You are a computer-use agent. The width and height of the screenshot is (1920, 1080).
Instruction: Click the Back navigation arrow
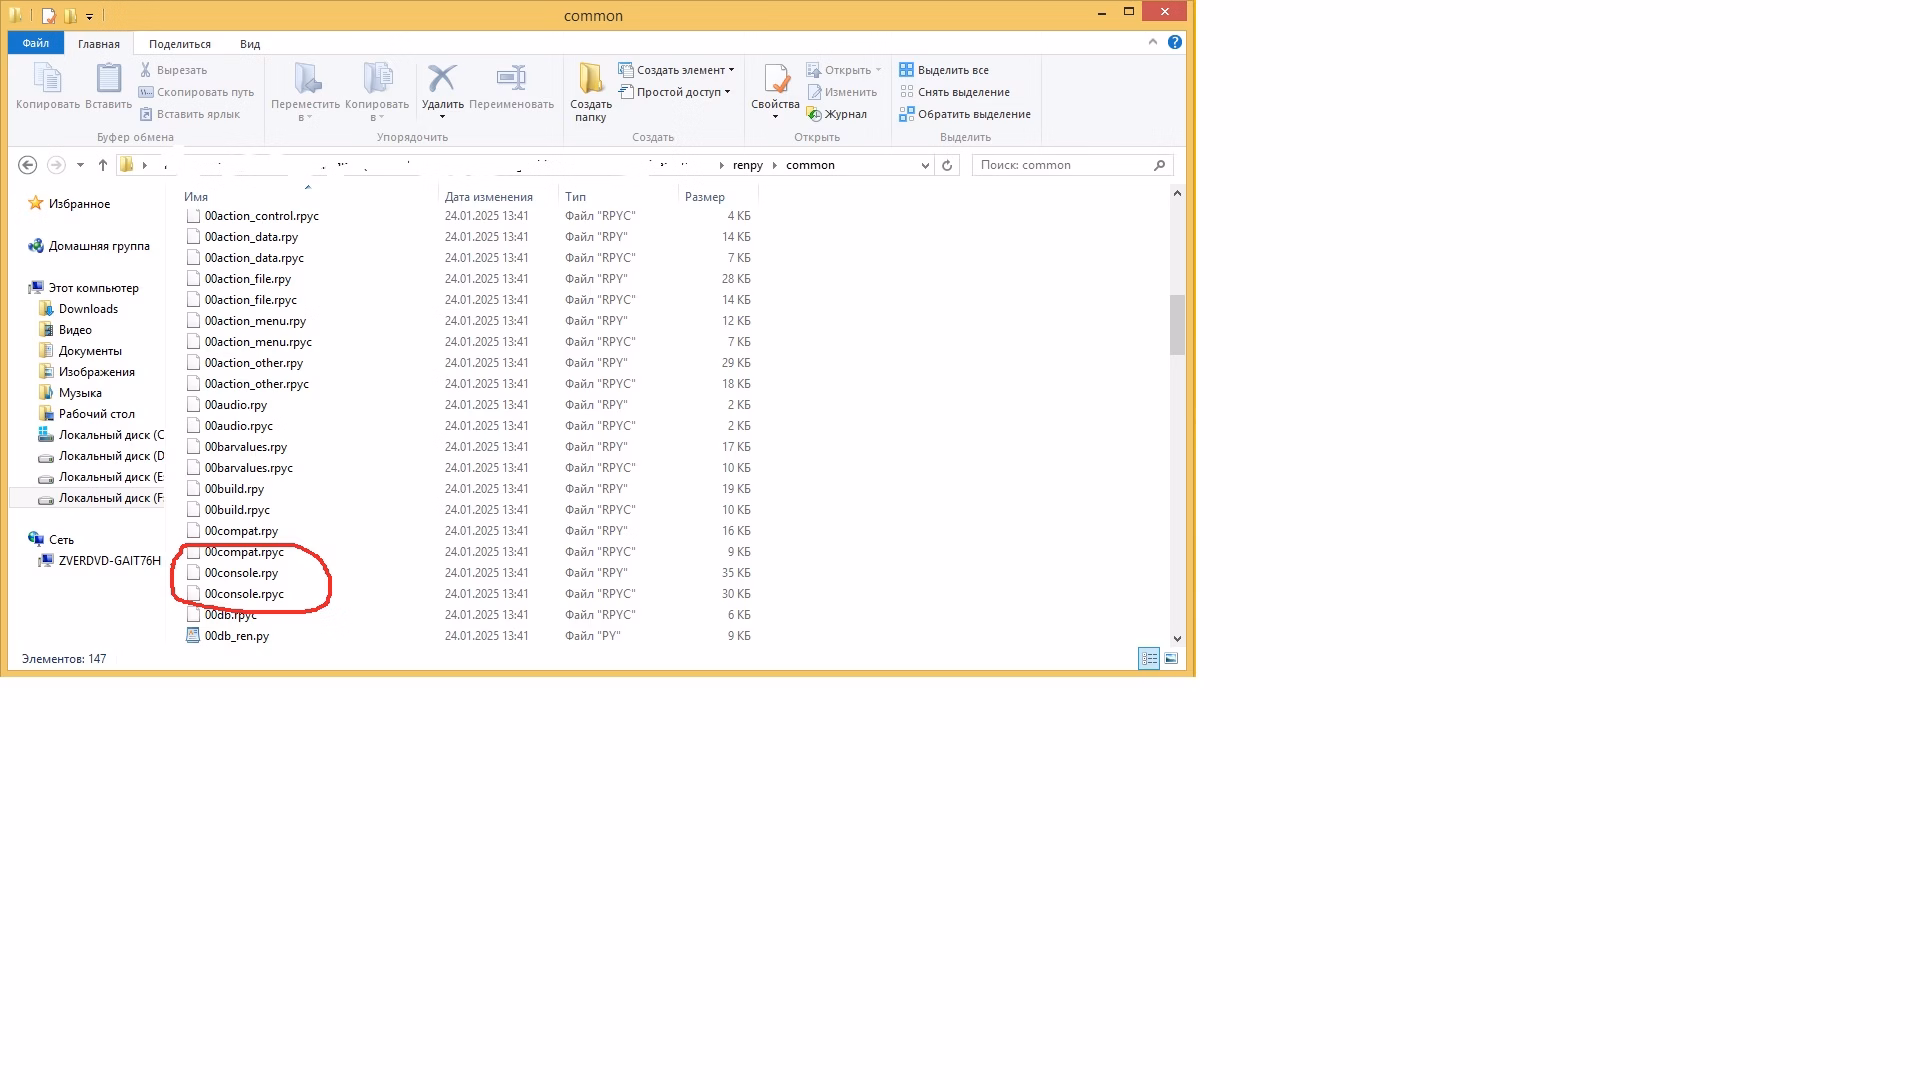pos(28,165)
